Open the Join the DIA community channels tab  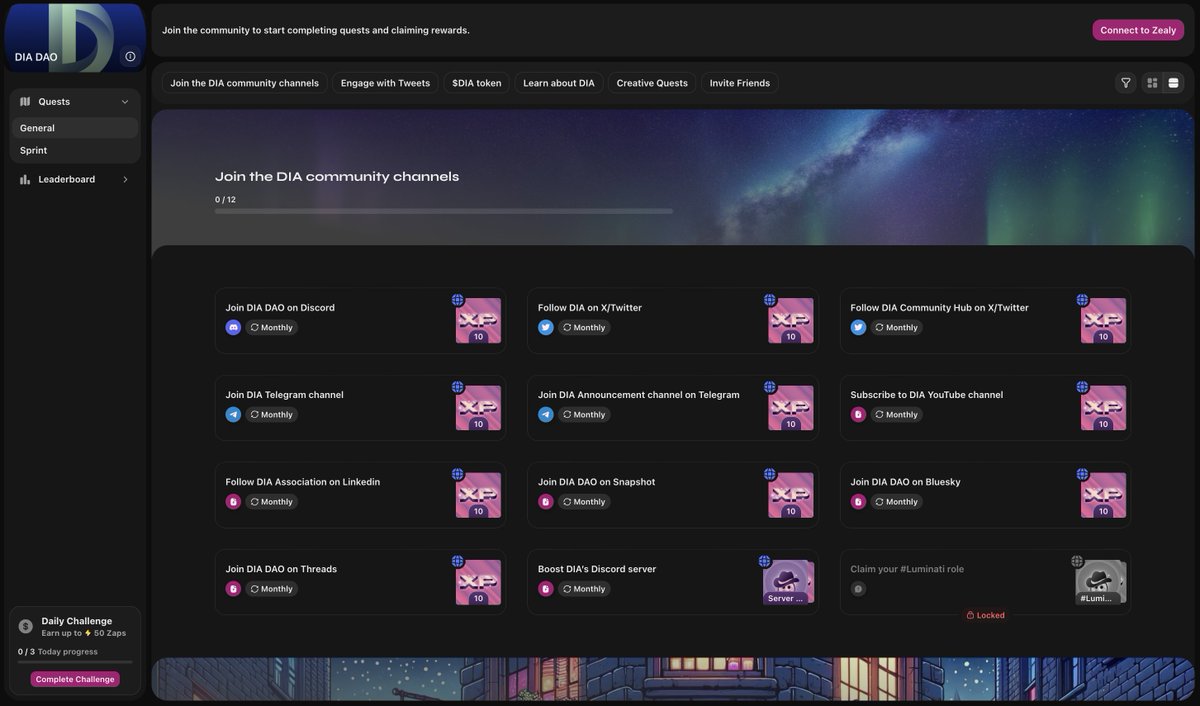pyautogui.click(x=245, y=83)
